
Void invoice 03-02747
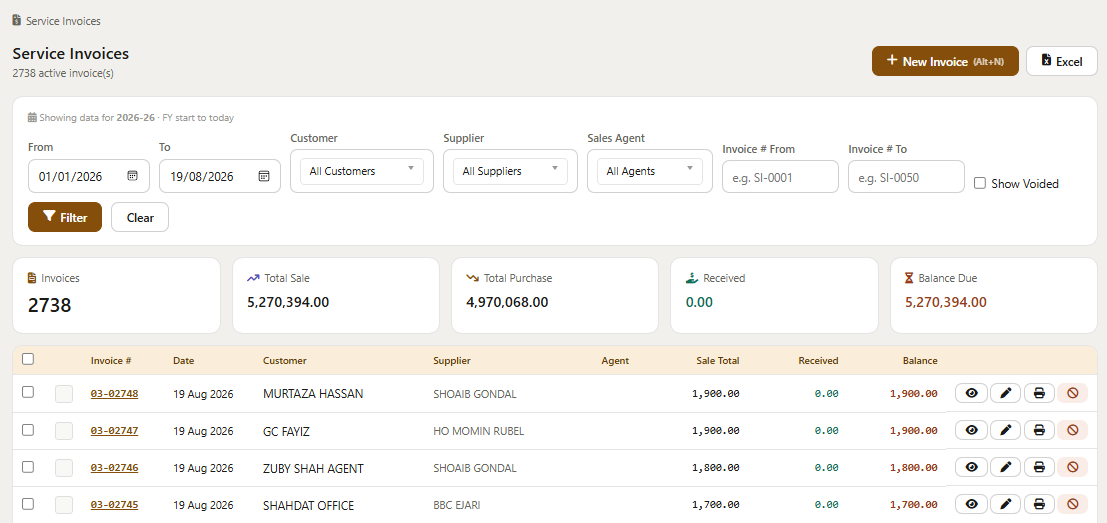(x=1072, y=430)
